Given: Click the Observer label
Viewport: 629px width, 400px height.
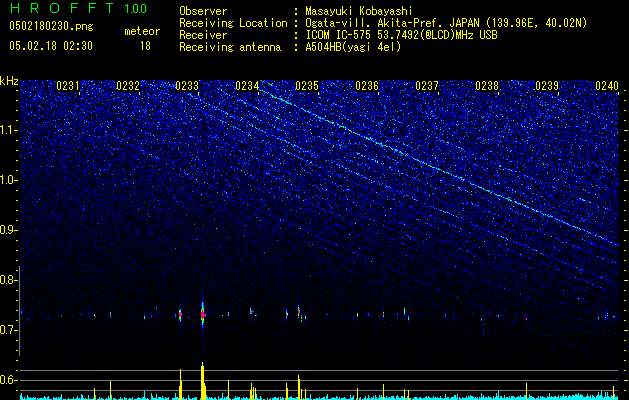Looking at the screenshot, I should 203,11.
